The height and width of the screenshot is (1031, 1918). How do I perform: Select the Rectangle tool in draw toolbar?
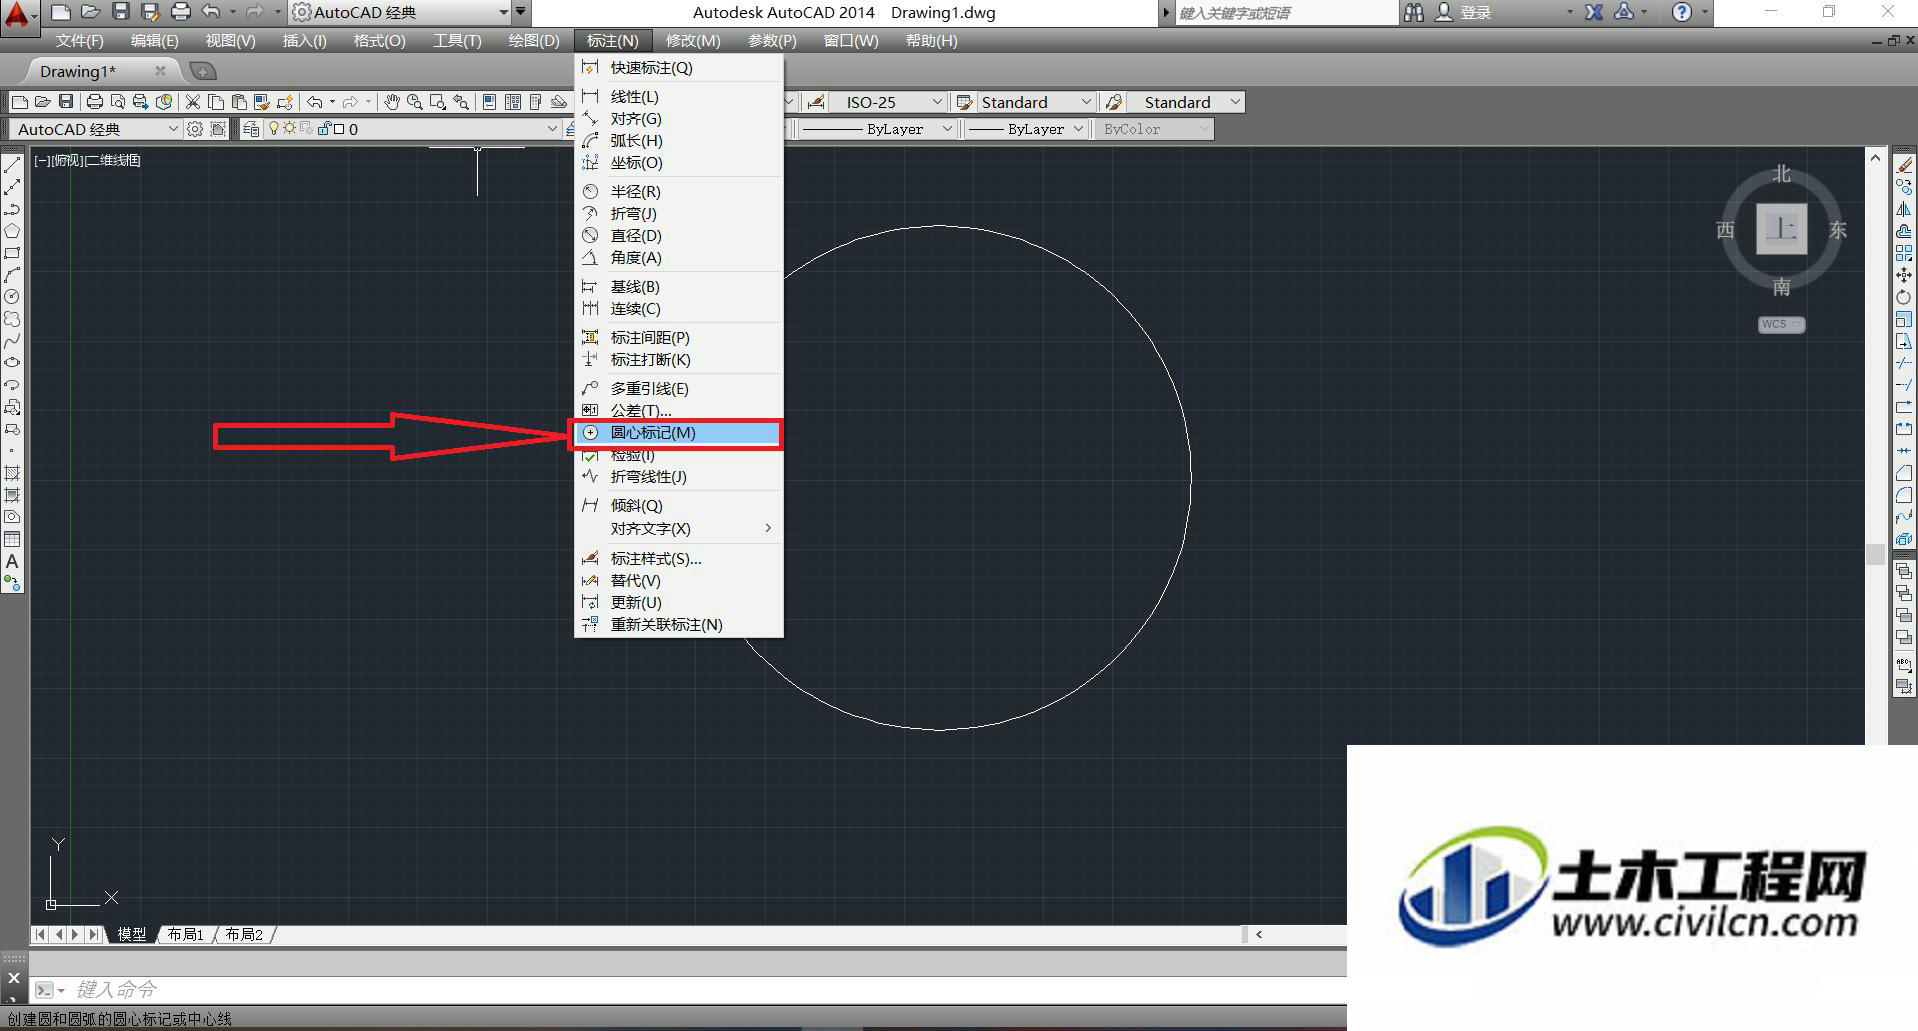(12, 252)
